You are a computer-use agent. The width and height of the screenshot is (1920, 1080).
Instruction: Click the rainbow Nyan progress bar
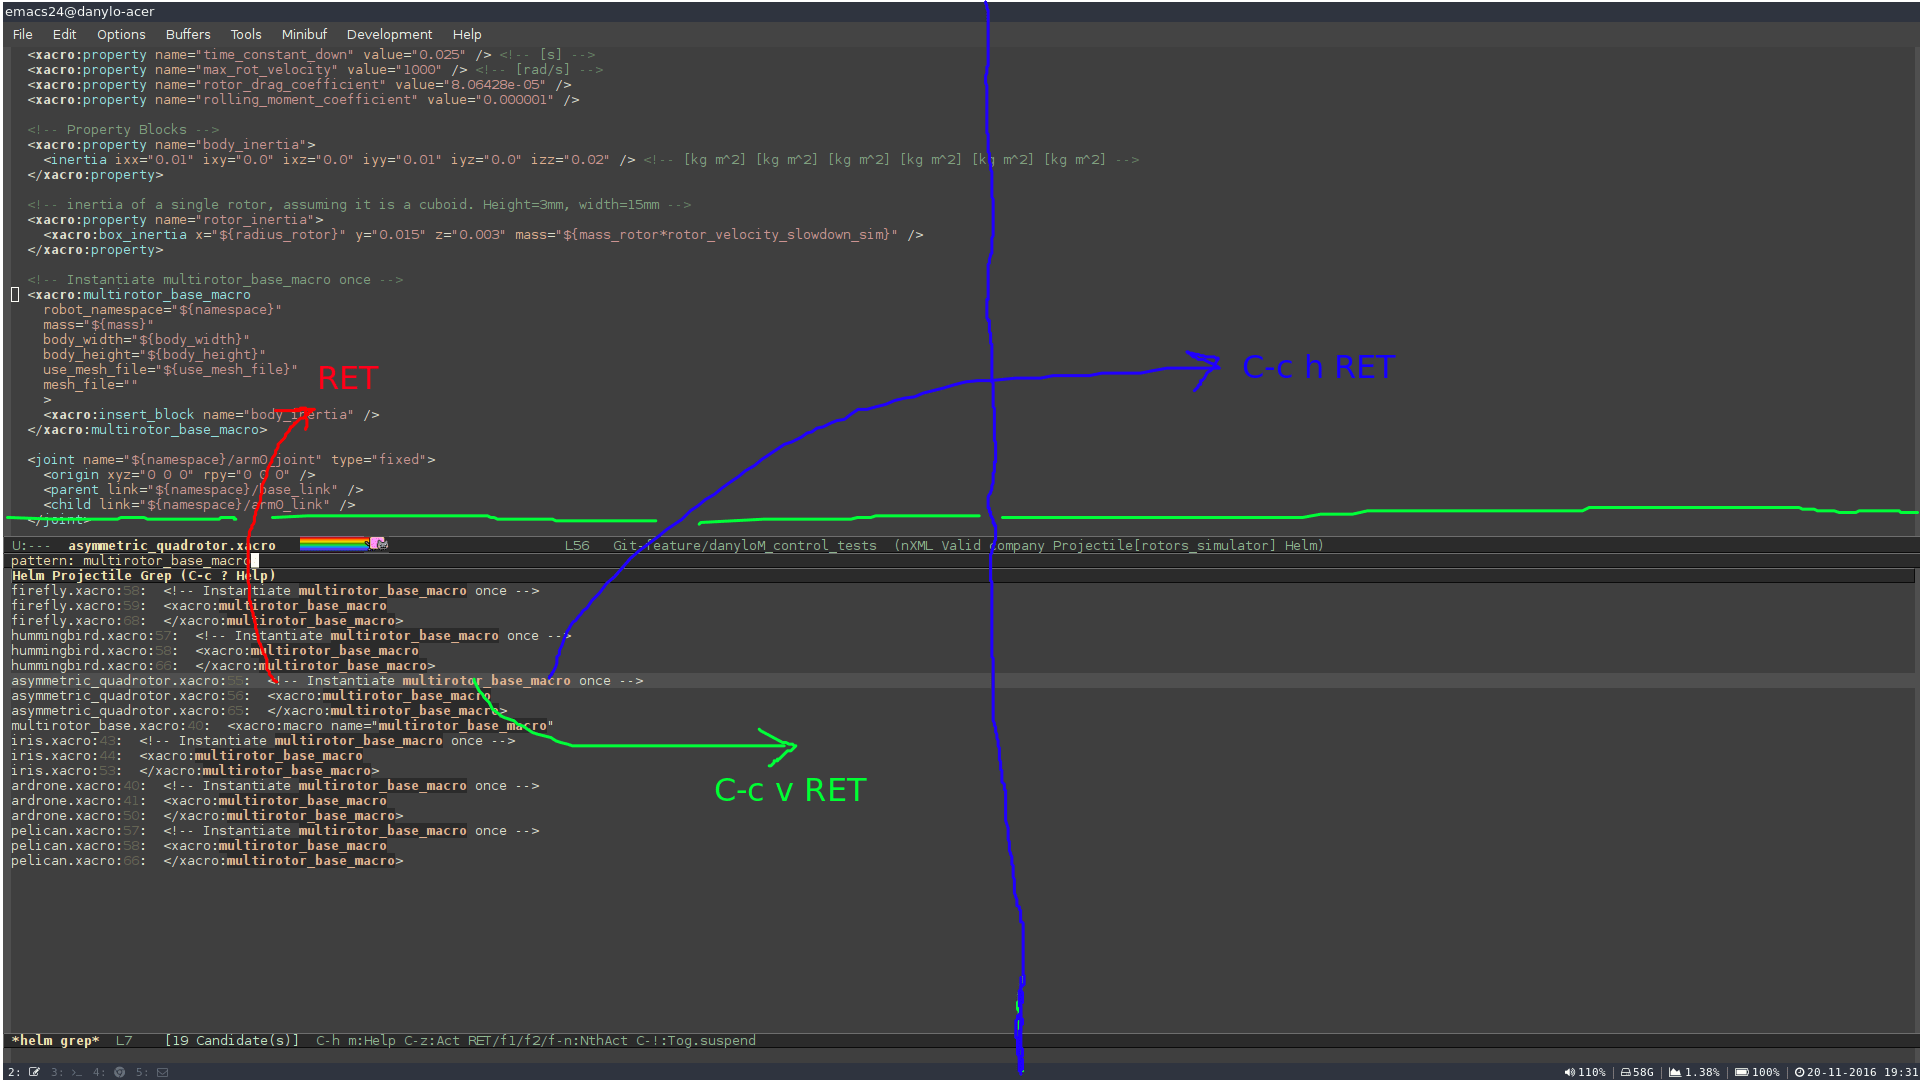(x=335, y=543)
